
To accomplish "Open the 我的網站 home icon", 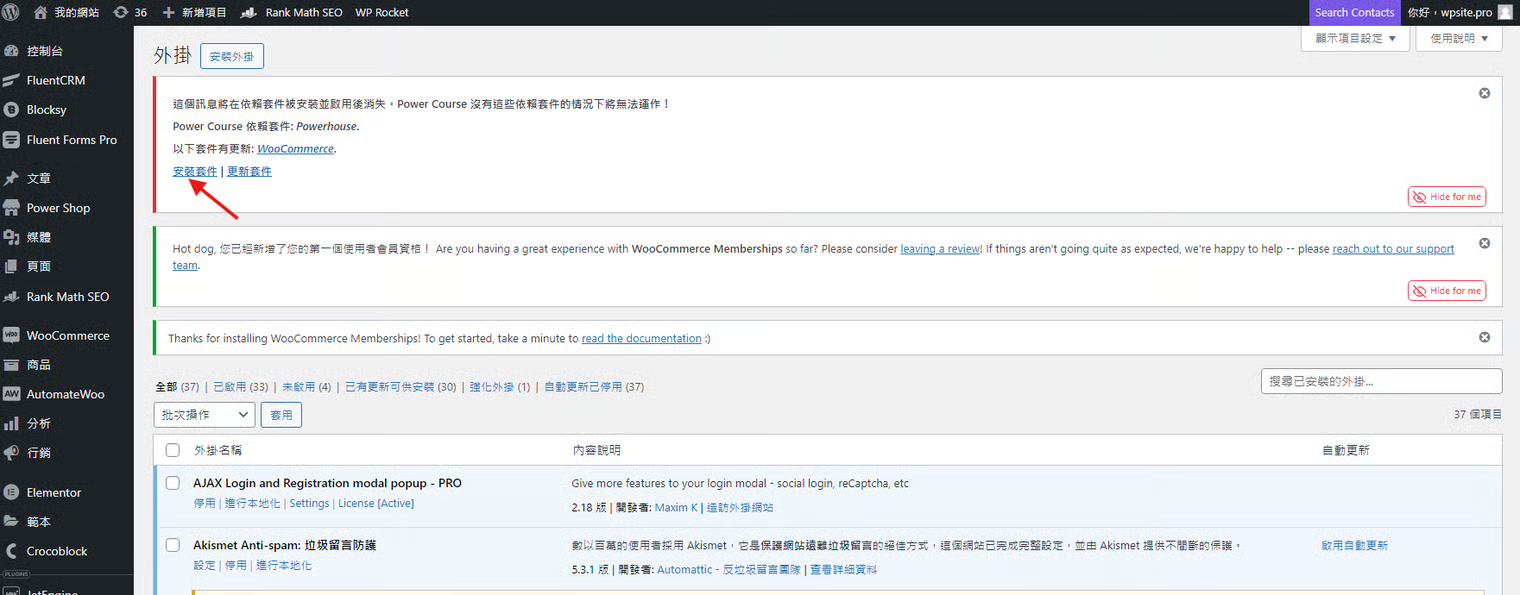I will [x=41, y=12].
